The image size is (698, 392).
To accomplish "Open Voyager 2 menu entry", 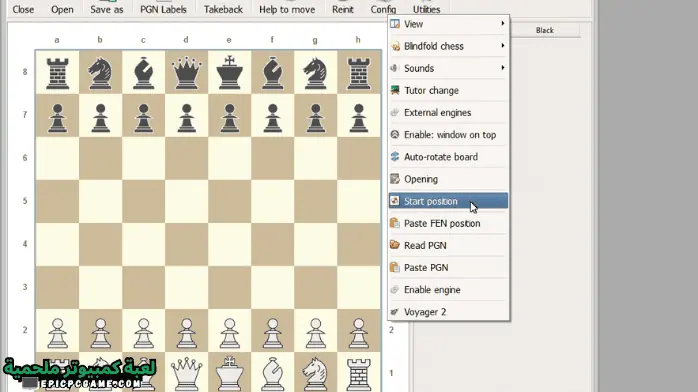I will click(x=448, y=311).
